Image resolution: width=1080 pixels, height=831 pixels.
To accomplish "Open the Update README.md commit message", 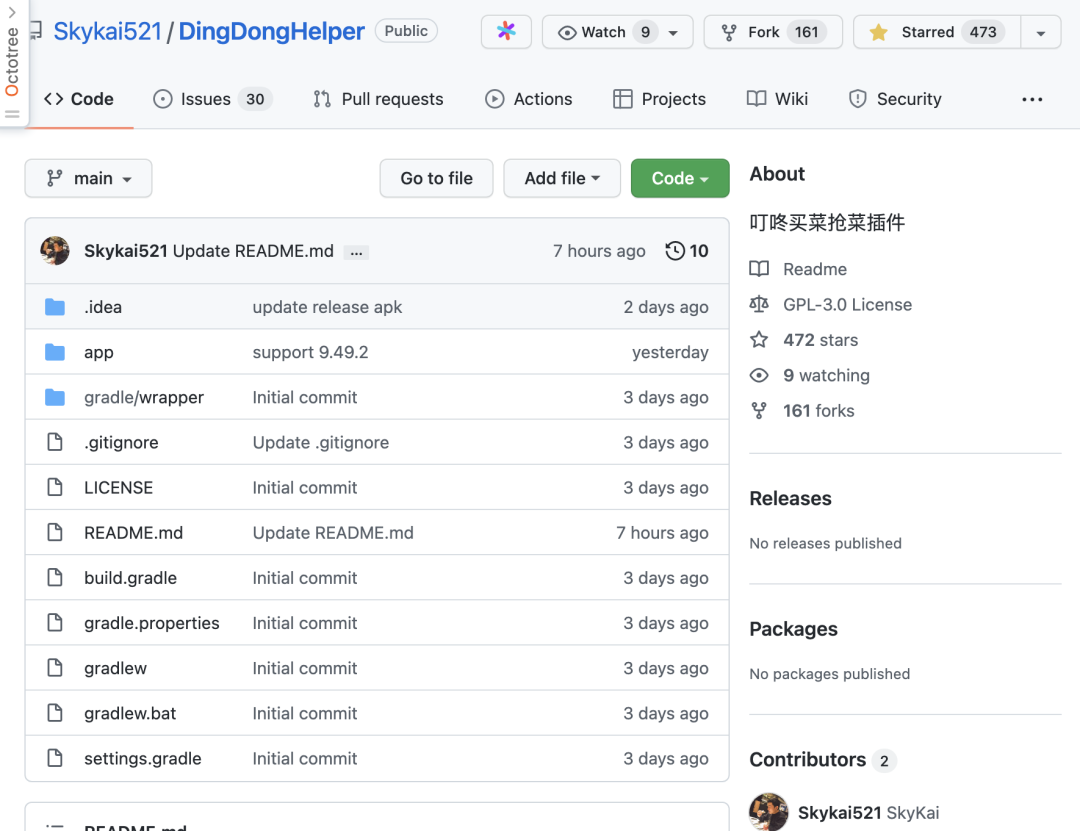I will click(253, 251).
